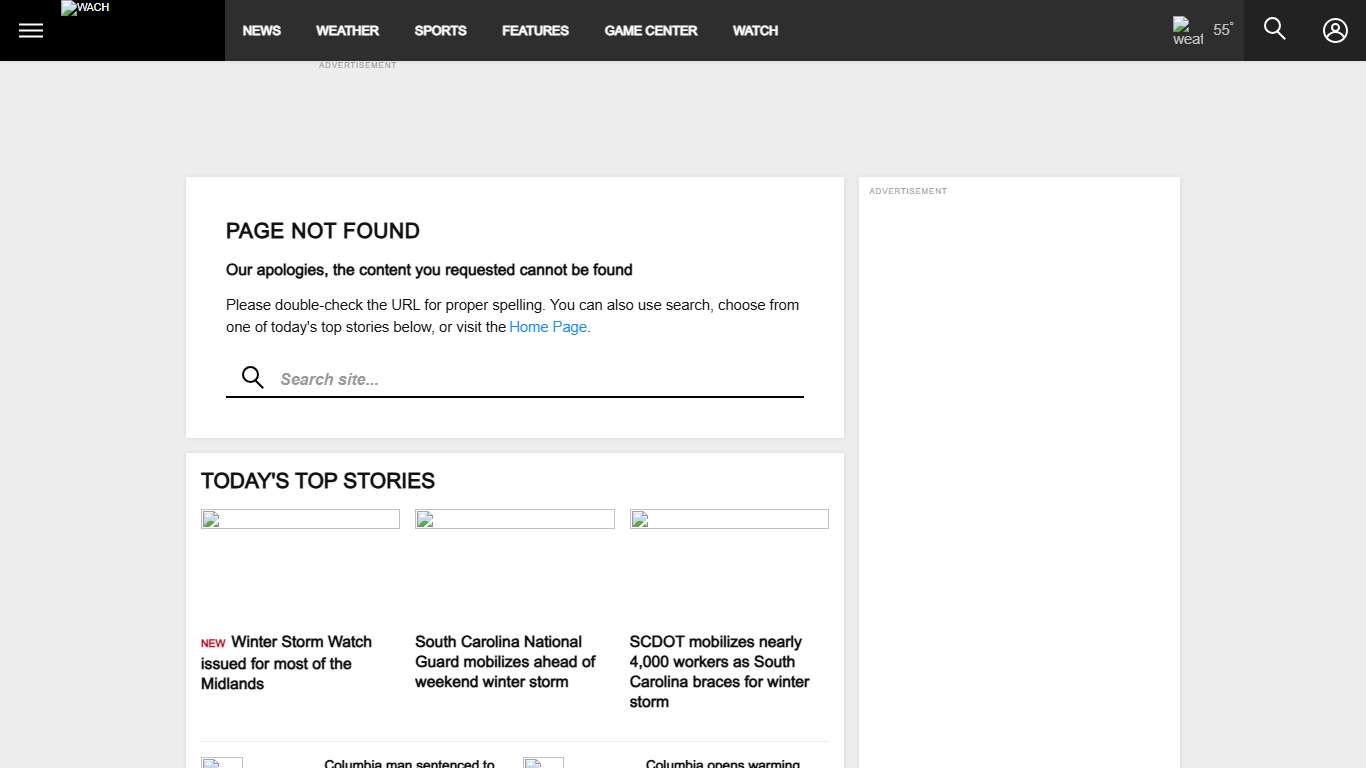Open the WATCH menu
Screen dimensions: 1366x768
(x=754, y=30)
